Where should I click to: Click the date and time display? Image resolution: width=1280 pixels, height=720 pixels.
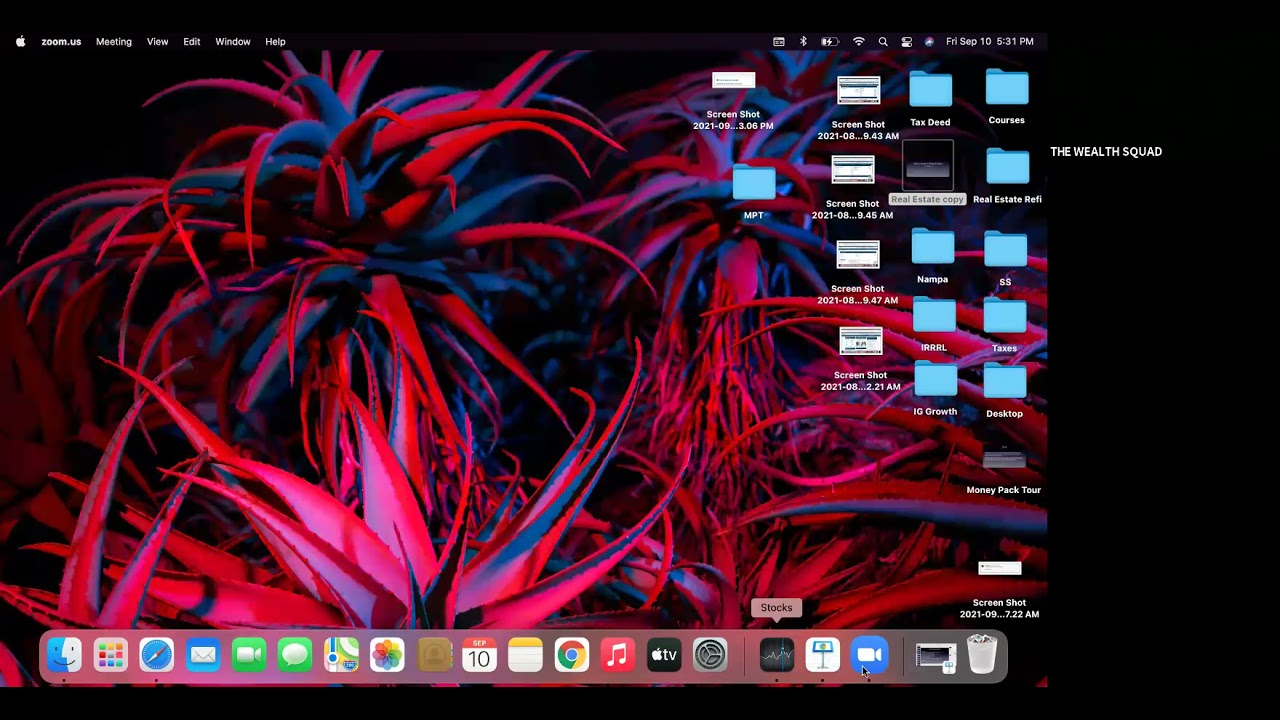[x=990, y=42]
